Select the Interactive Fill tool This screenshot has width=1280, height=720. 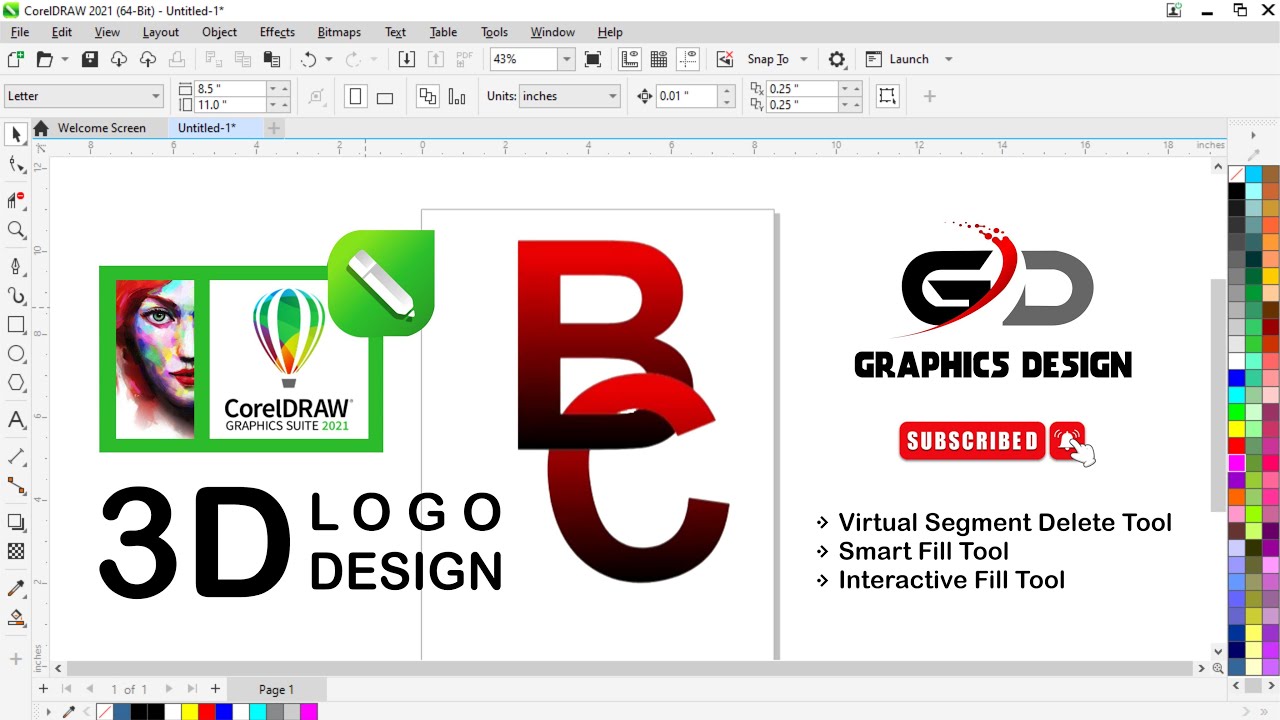click(16, 618)
